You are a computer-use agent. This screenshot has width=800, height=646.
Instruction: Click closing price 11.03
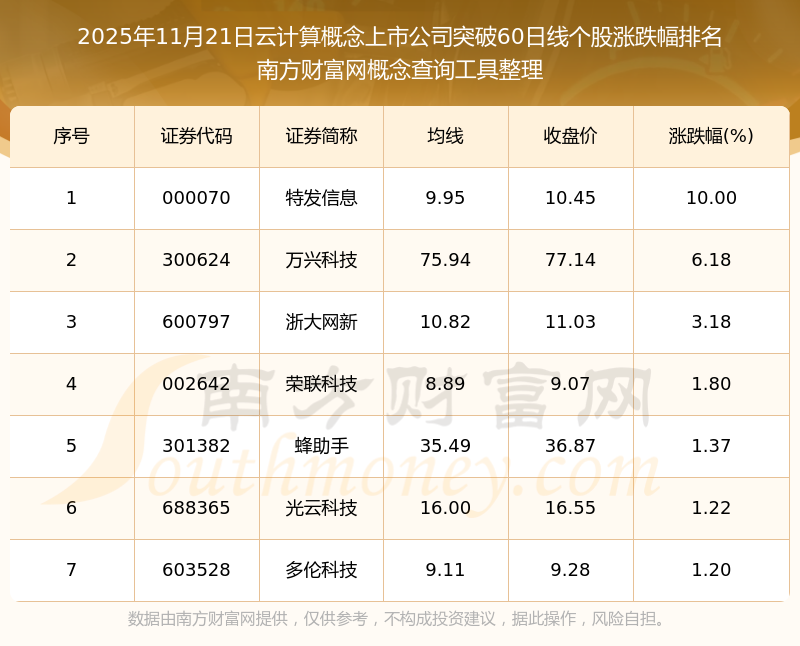(x=570, y=322)
